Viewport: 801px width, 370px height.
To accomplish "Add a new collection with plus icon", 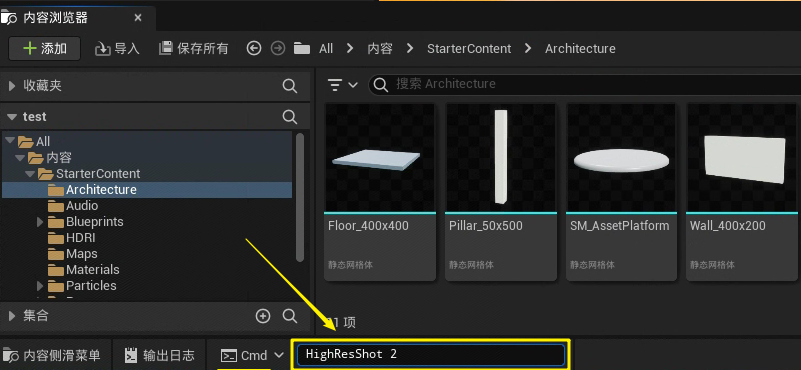I will click(x=263, y=316).
